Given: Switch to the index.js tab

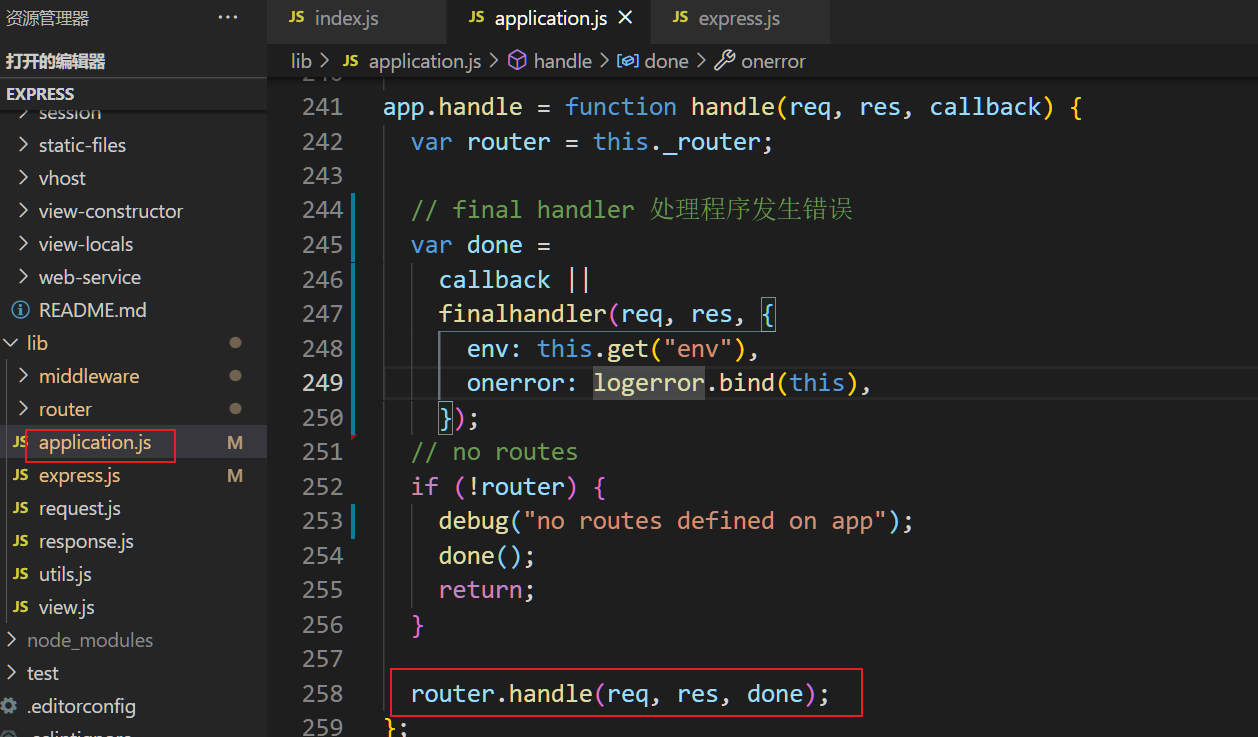Looking at the screenshot, I should pos(346,18).
